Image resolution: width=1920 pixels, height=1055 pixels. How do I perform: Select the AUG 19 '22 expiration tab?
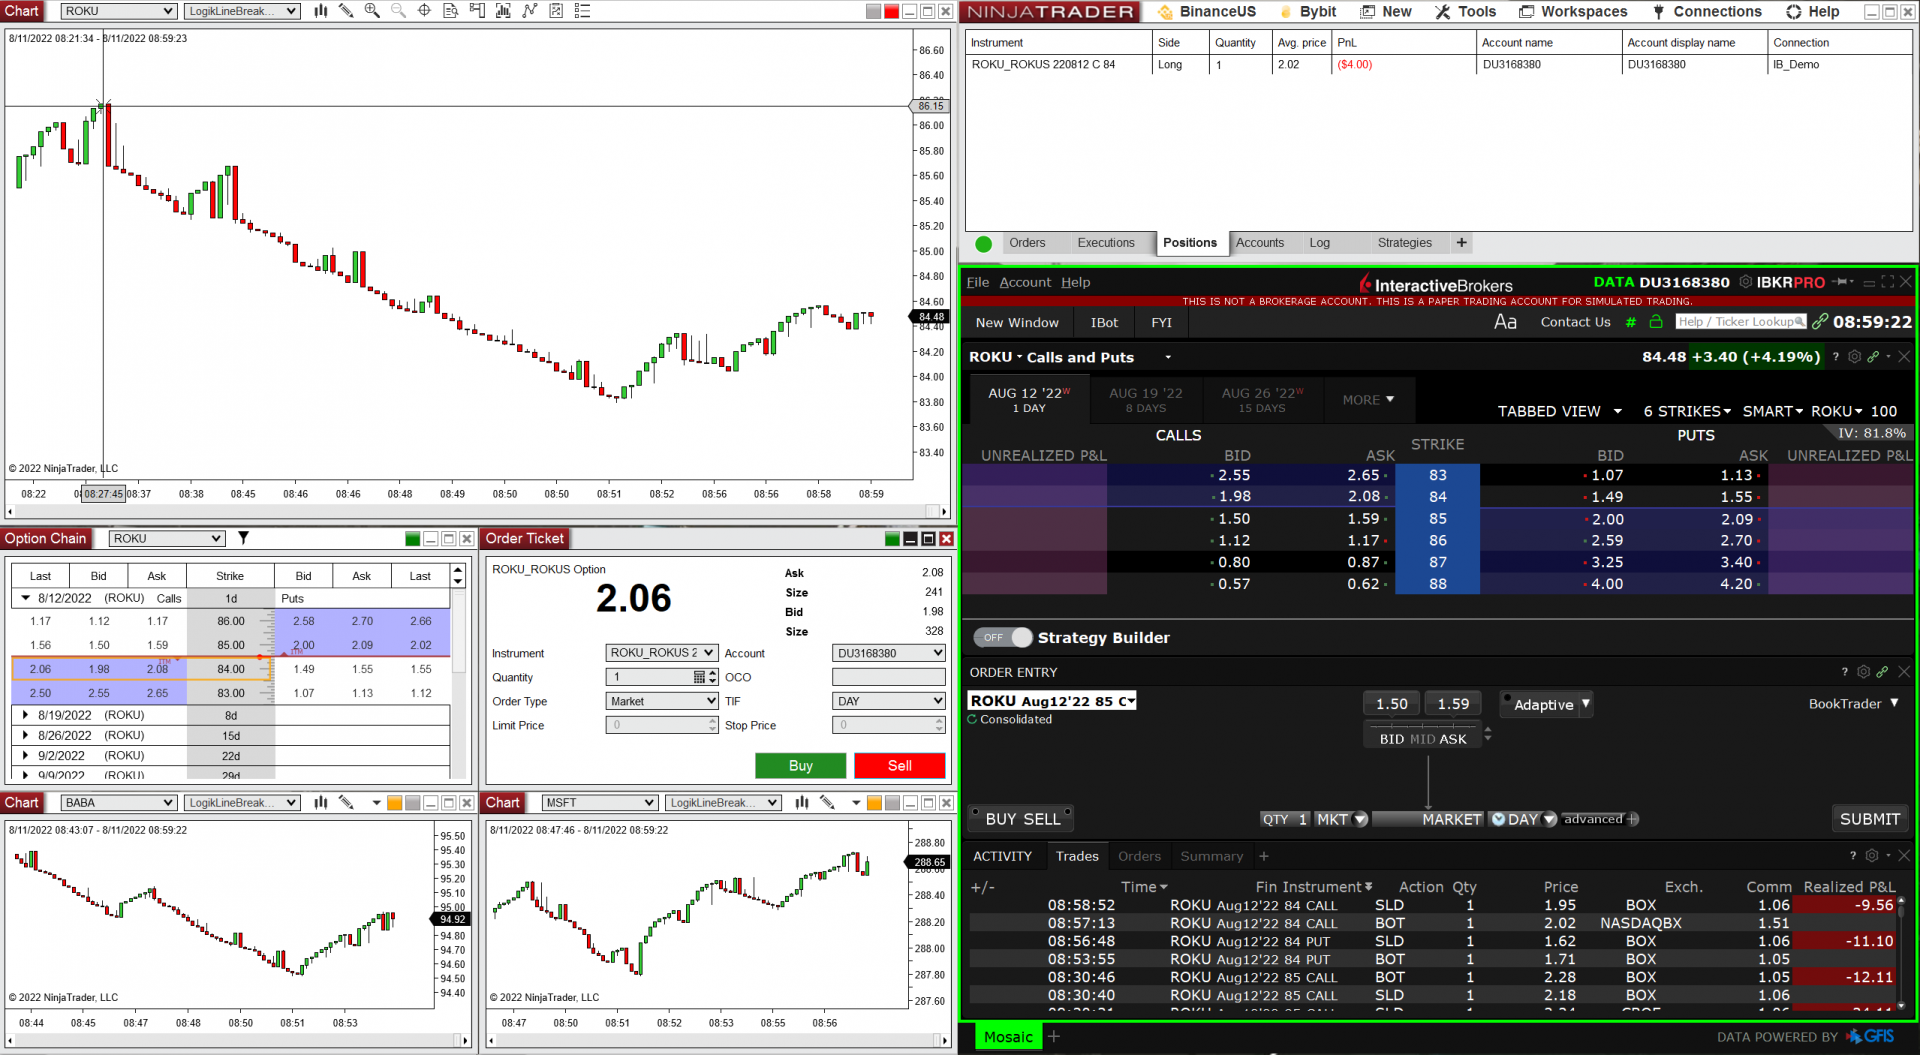1146,400
